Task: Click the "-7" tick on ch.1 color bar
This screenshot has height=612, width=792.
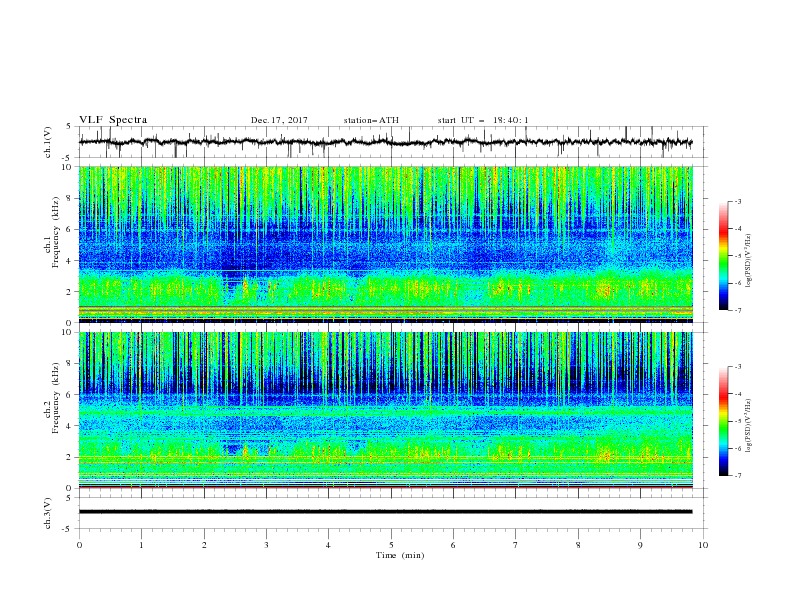Action: pos(737,310)
